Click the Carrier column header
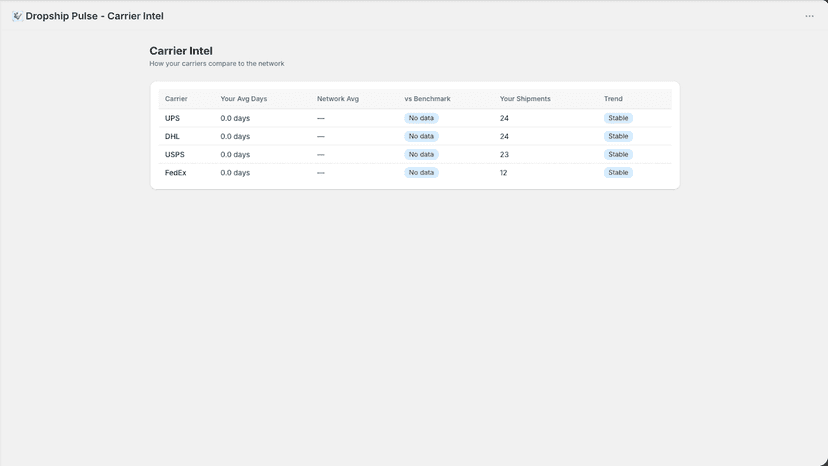 (x=176, y=99)
